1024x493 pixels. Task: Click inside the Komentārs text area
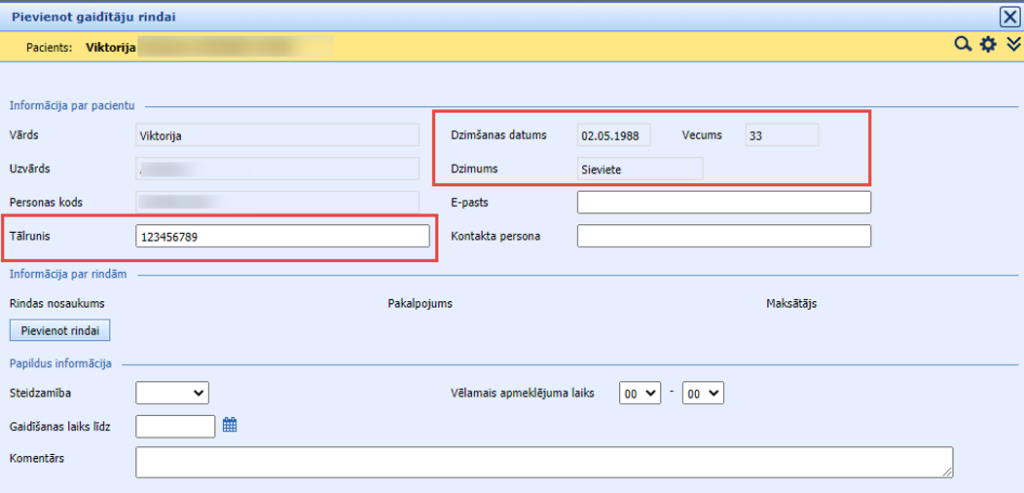point(544,462)
